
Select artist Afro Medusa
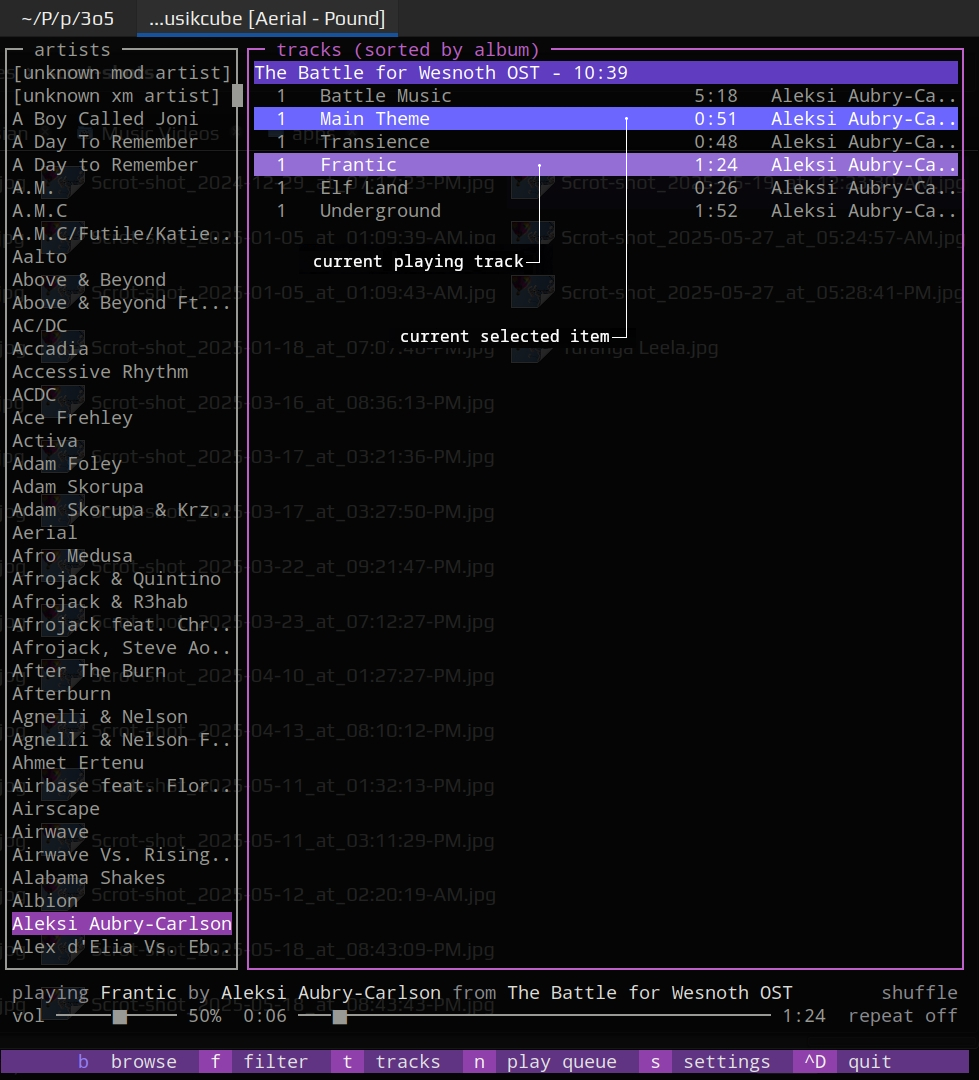[x=72, y=556]
